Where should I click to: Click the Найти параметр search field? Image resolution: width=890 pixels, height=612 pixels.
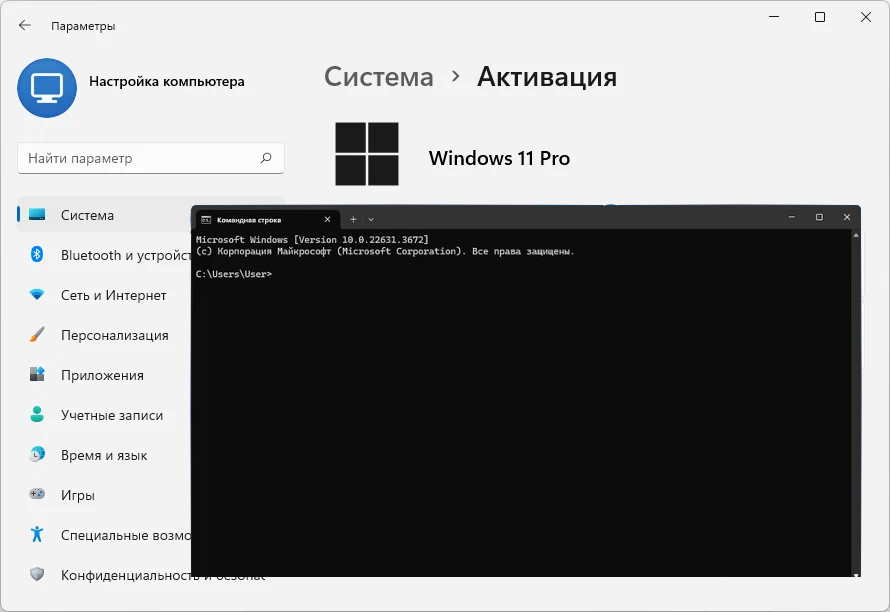tap(150, 158)
